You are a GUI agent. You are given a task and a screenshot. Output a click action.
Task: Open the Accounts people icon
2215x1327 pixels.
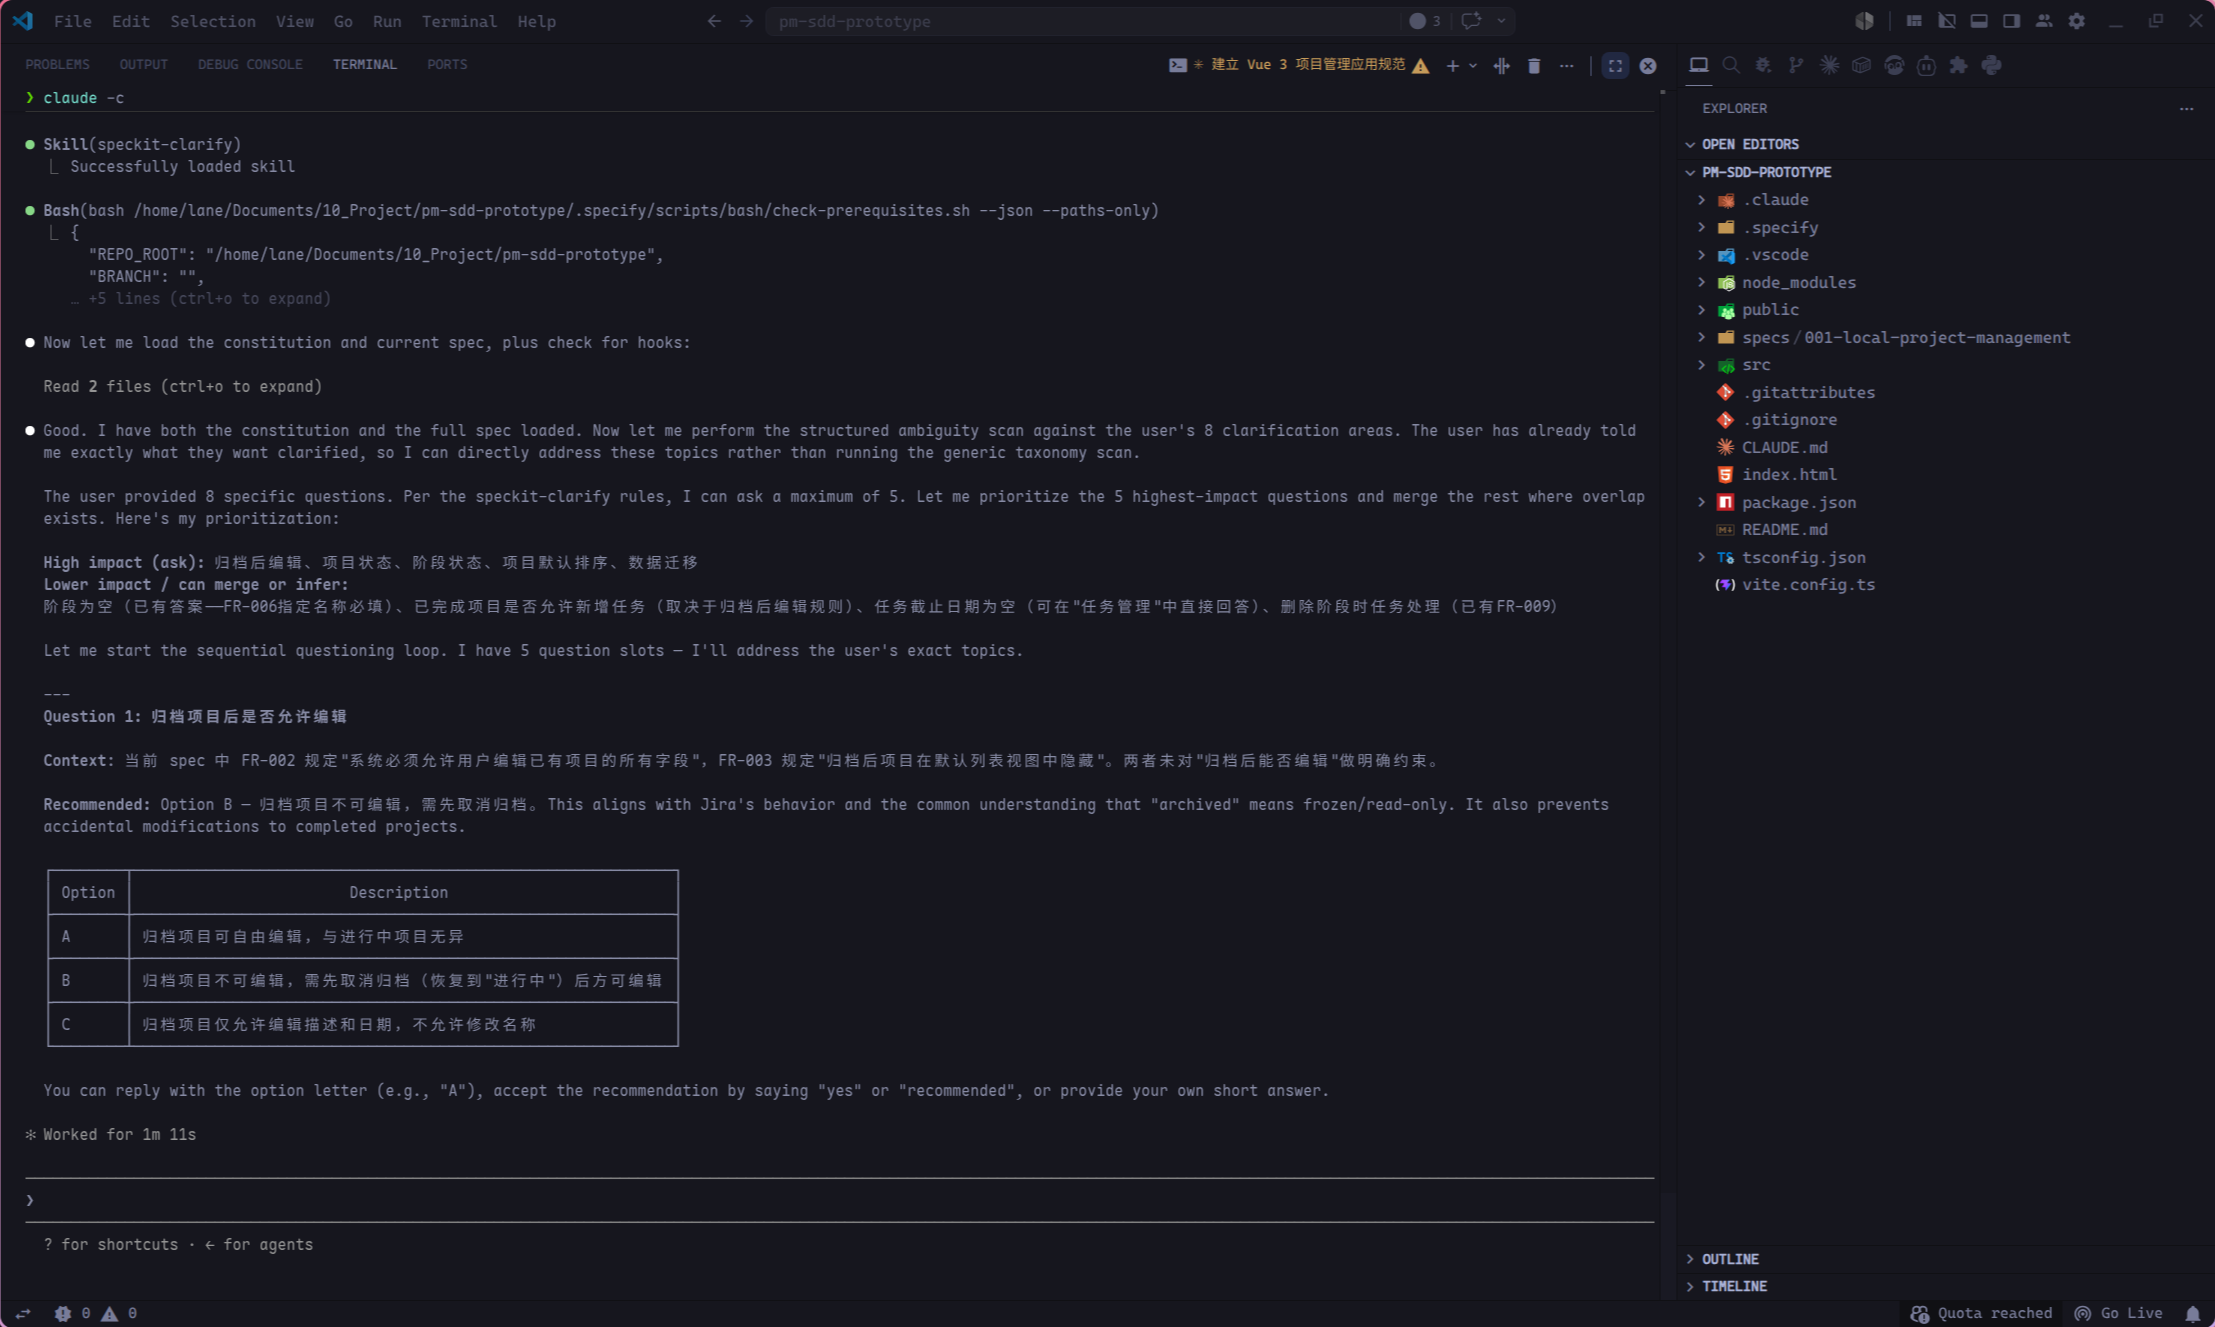click(x=2044, y=21)
